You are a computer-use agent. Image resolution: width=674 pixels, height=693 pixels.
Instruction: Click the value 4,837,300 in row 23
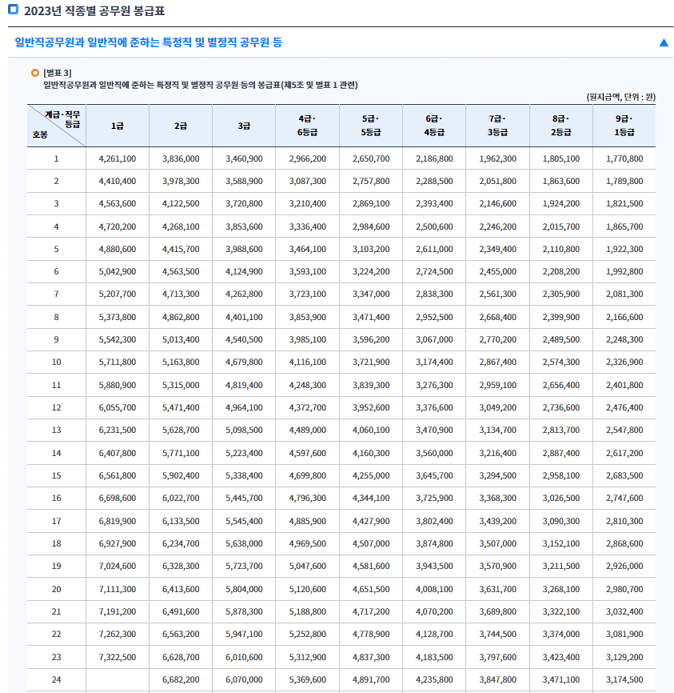[x=371, y=658]
